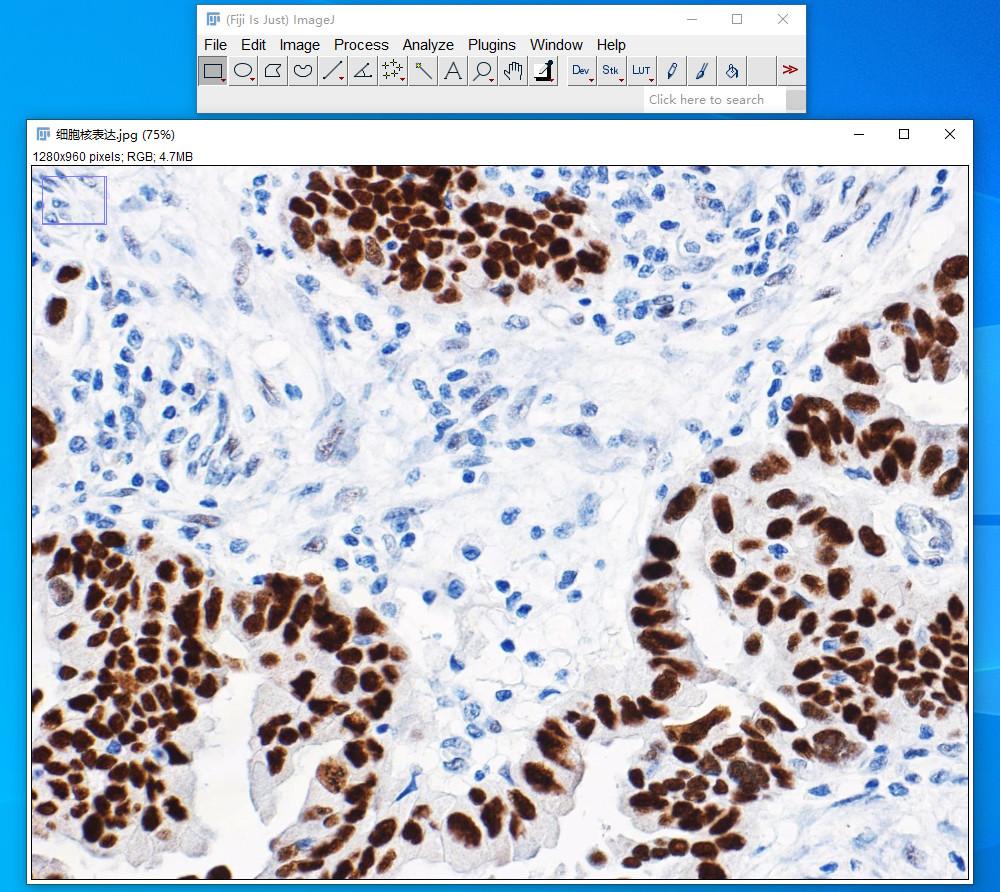Activate the Freehand selection tool
Screen dimensions: 1000x892
tap(303, 71)
